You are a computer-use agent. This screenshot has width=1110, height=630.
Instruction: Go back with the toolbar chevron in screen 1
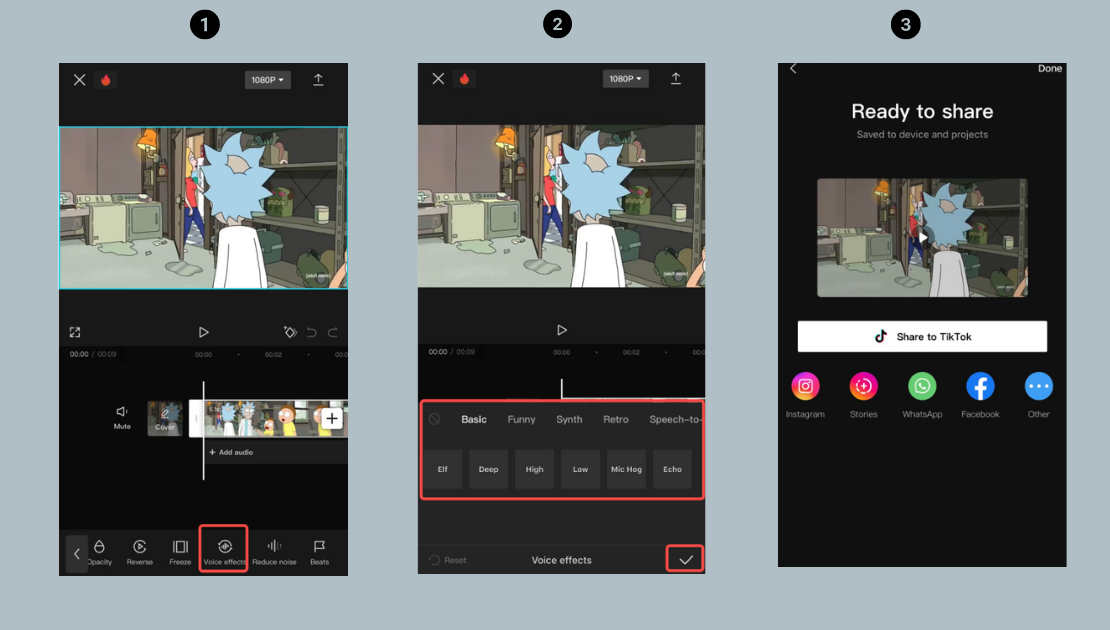[x=76, y=554]
